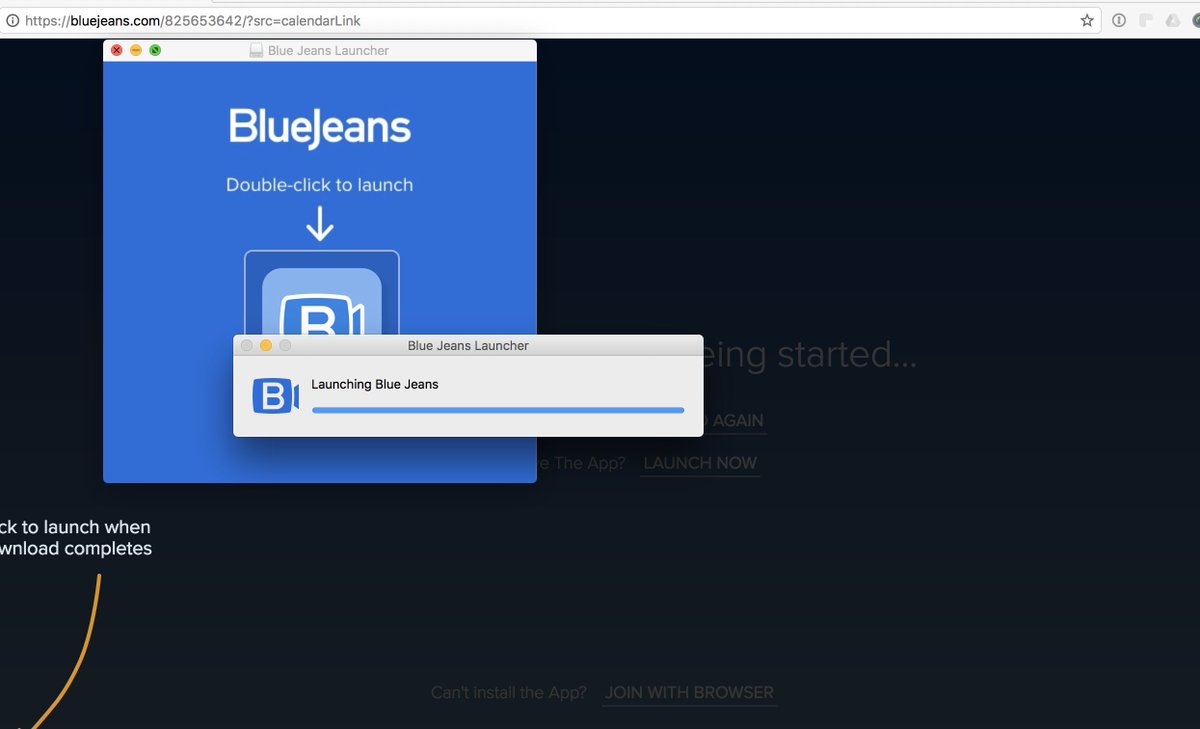Screen dimensions: 1200x729
Task: Click the LAUNCH NOW link
Action: (x=700, y=463)
